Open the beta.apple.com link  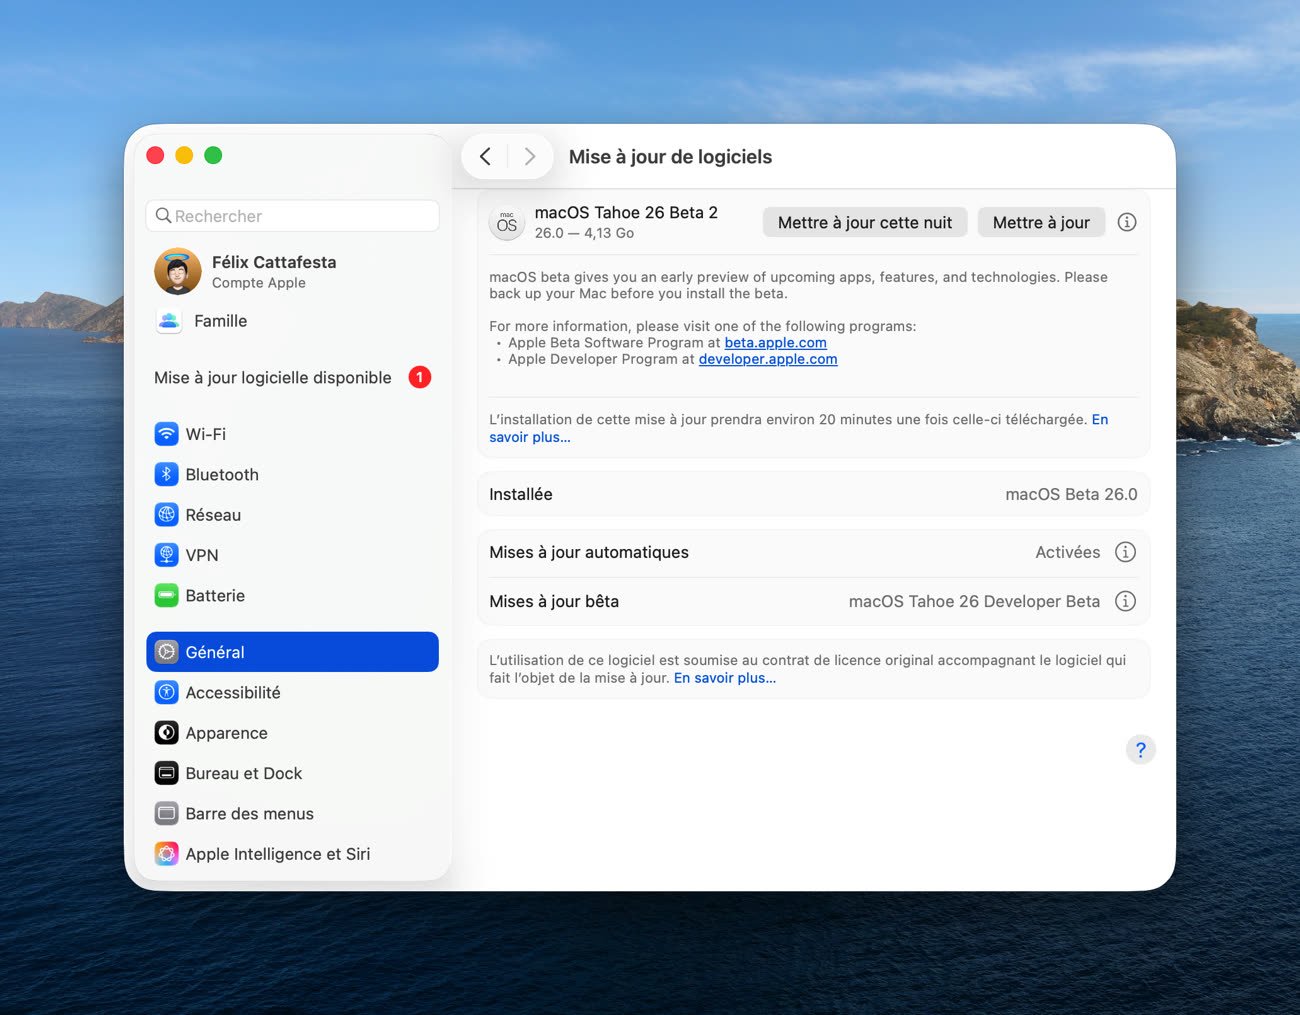pyautogui.click(x=776, y=342)
